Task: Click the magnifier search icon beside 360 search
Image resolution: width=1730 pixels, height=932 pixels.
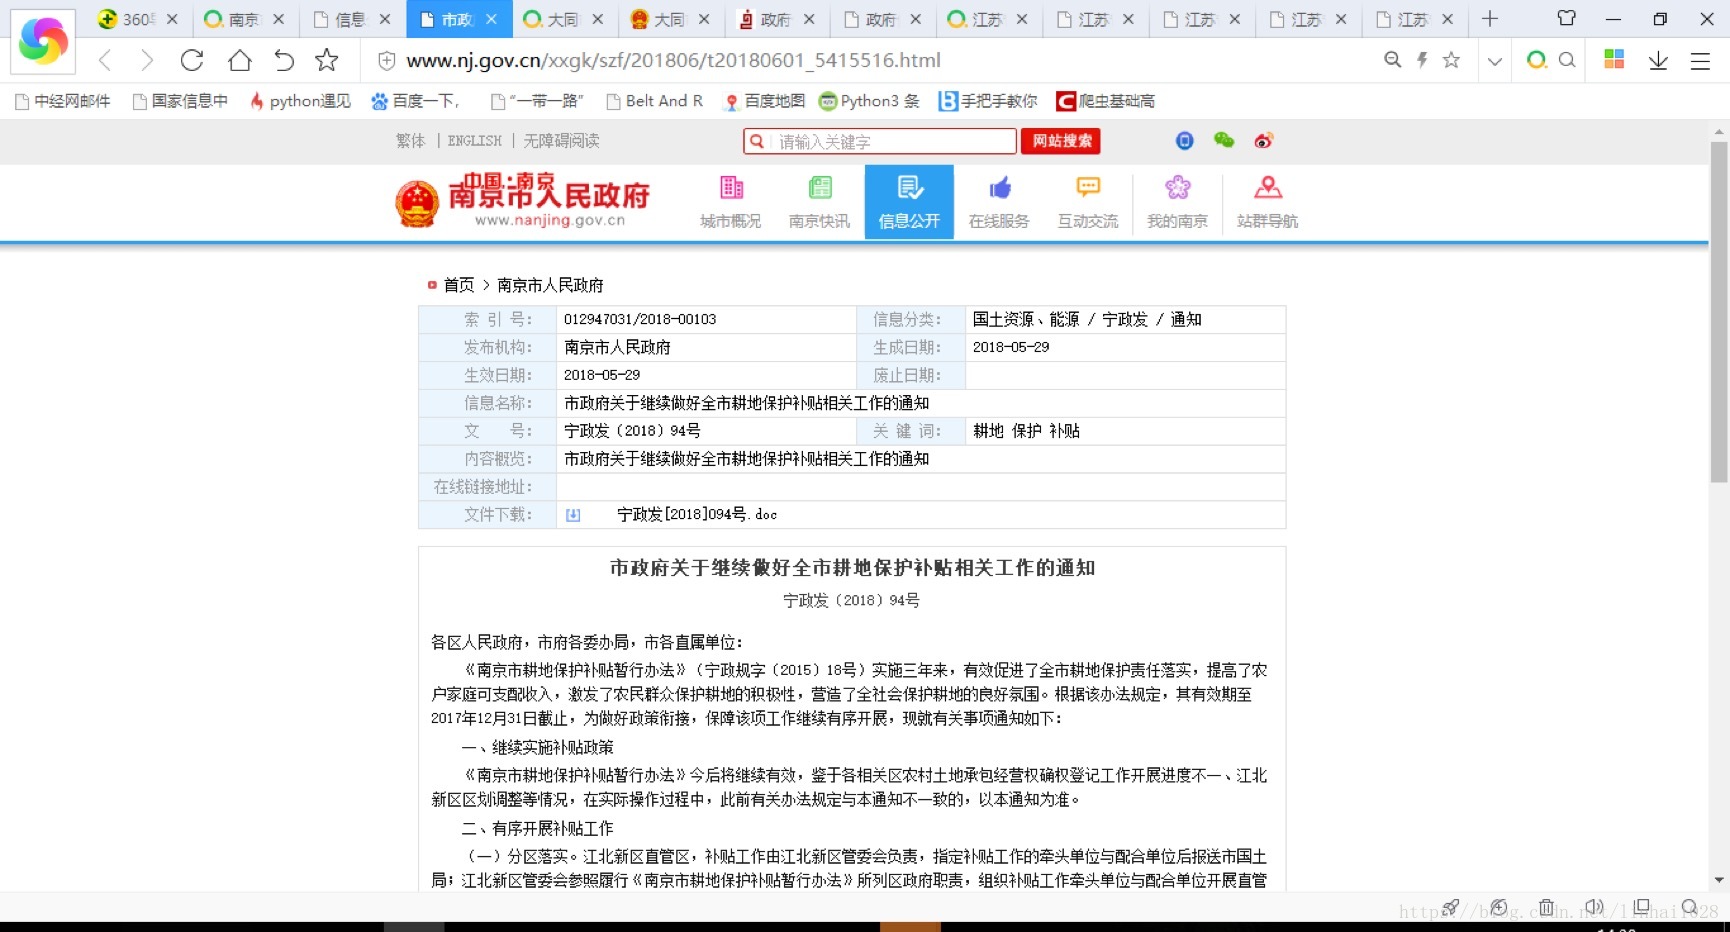Action: click(1567, 60)
